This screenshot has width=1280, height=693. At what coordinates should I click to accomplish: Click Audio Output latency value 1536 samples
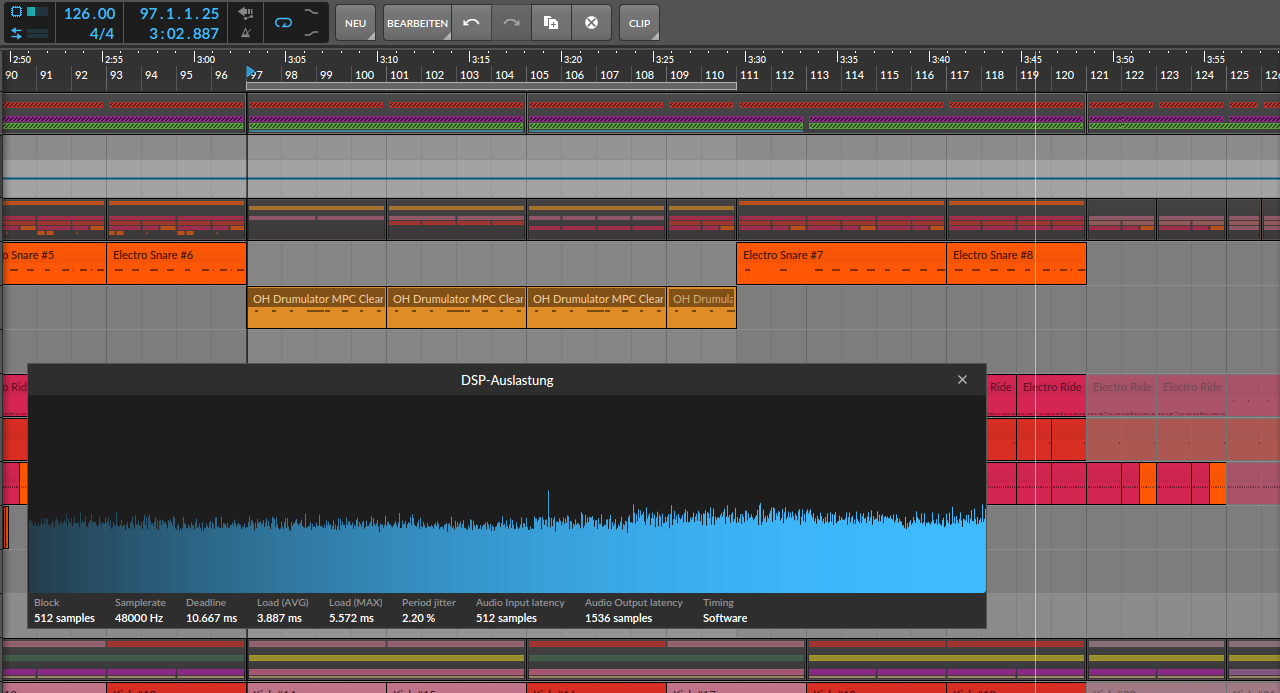tap(621, 618)
